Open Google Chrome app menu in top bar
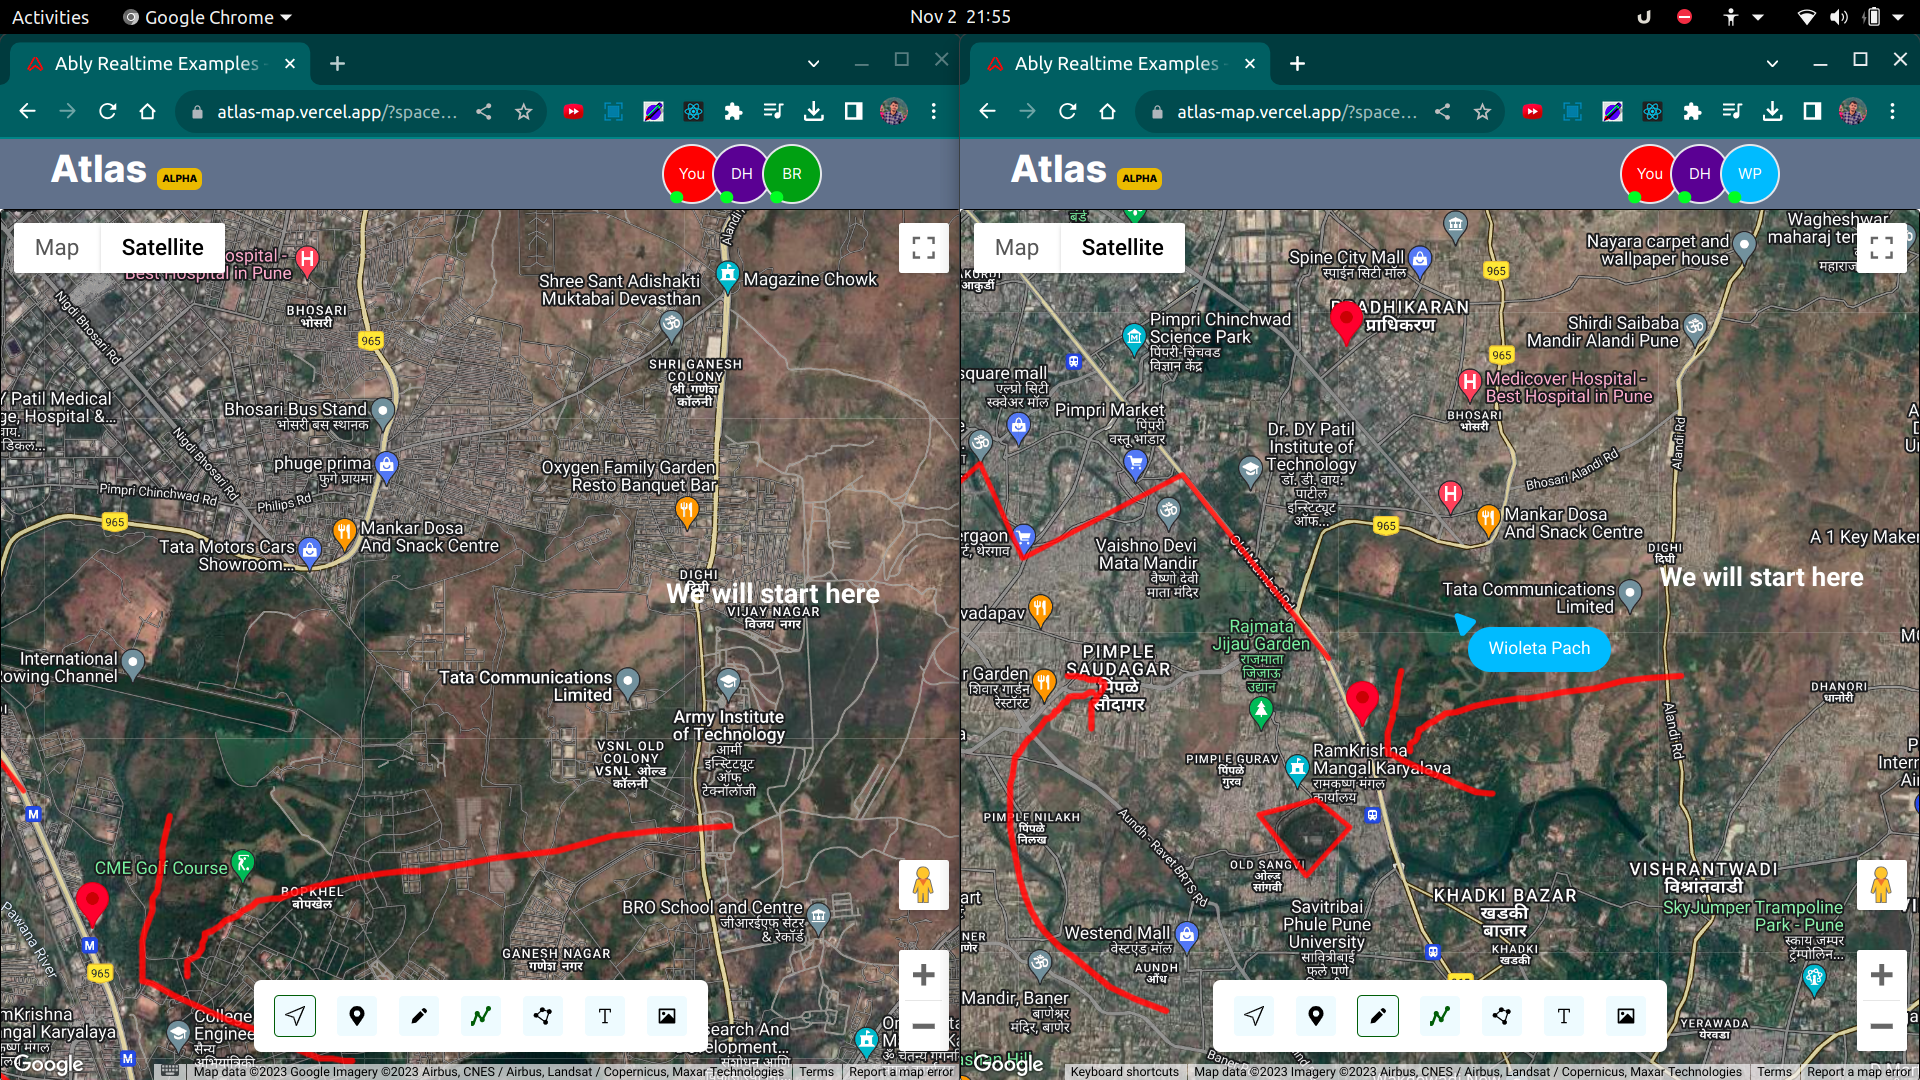This screenshot has width=1920, height=1080. pos(208,17)
